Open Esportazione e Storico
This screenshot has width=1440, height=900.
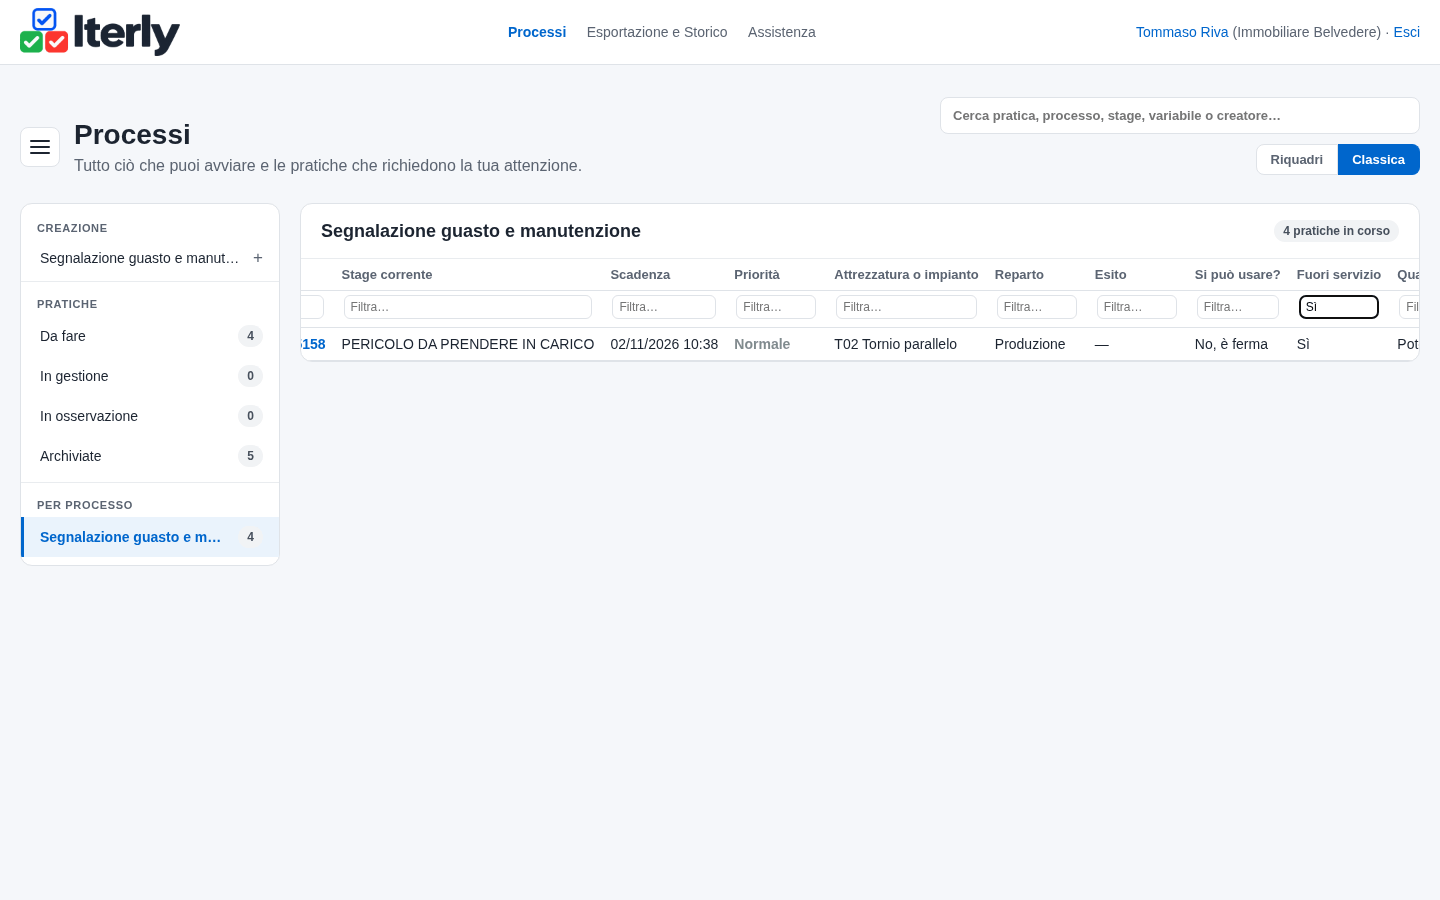click(x=657, y=32)
